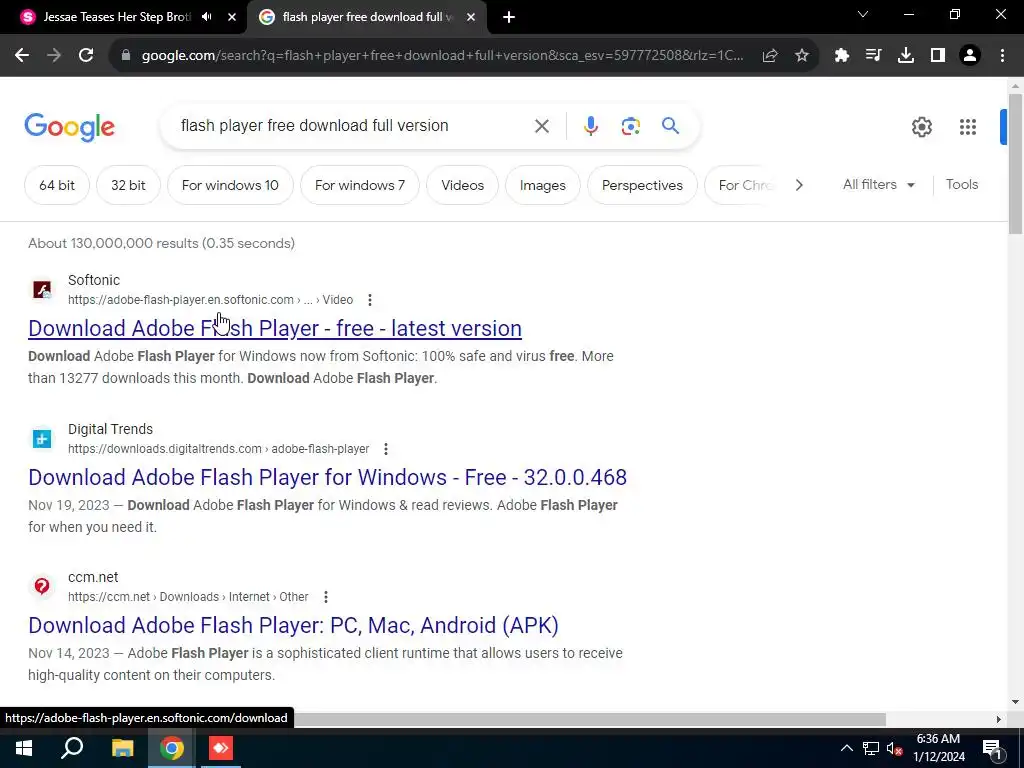Open Download Adobe Flash Player for Windows result
The image size is (1024, 768).
327,477
